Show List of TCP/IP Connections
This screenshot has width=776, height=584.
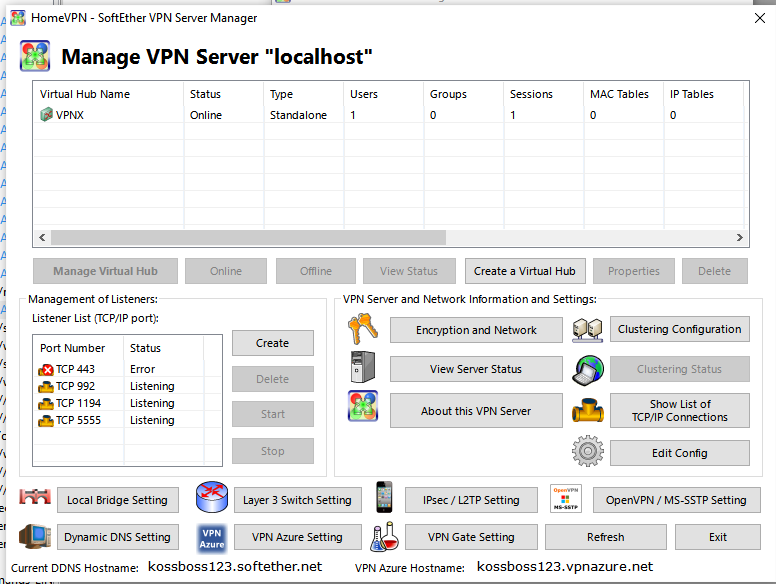coord(679,411)
